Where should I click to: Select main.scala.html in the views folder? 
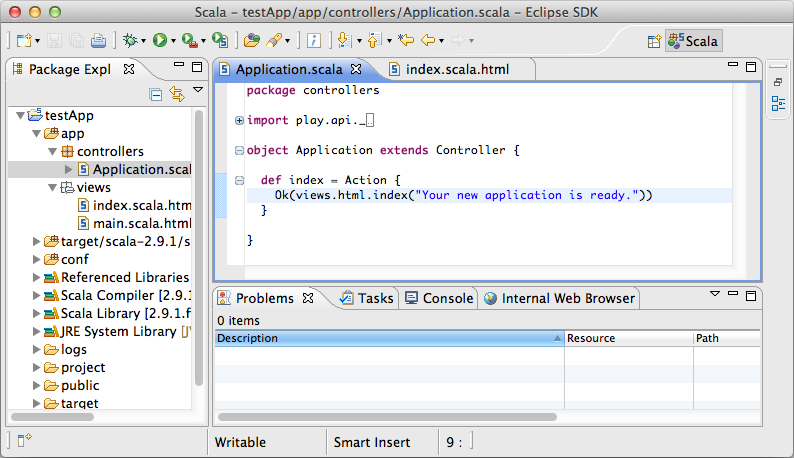tap(141, 223)
